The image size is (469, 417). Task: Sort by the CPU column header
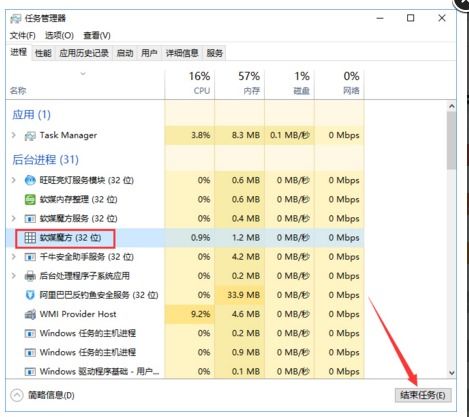click(x=190, y=83)
